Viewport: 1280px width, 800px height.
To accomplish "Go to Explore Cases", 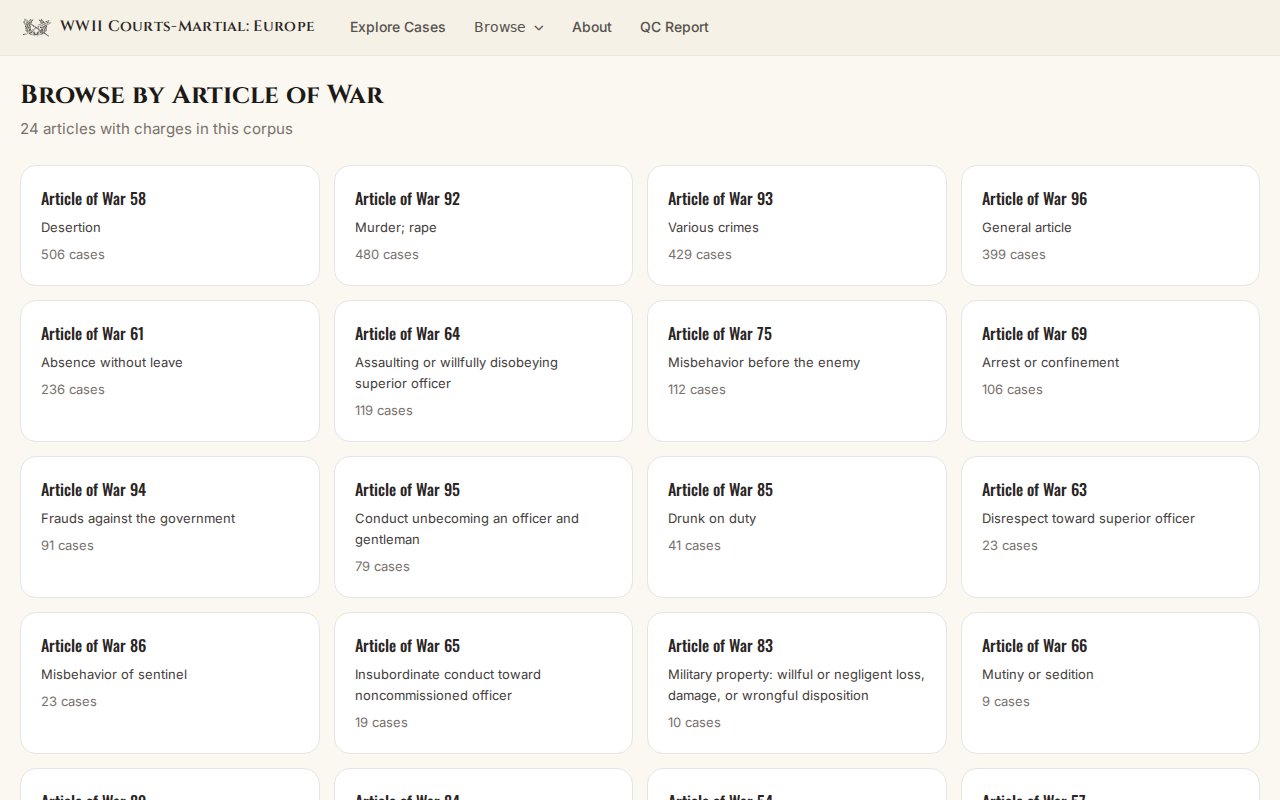I will (x=398, y=27).
